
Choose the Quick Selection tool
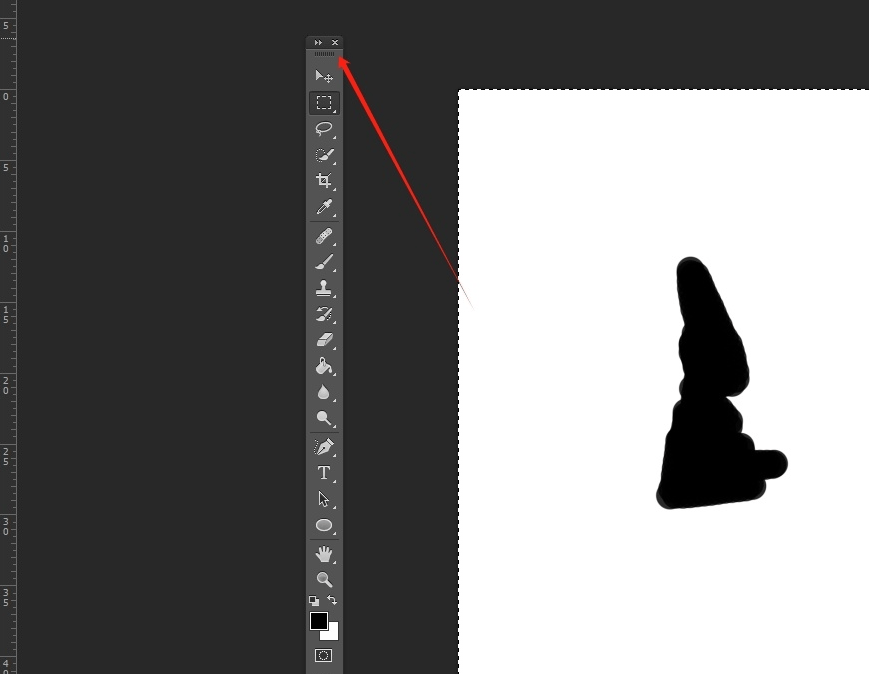tap(324, 155)
